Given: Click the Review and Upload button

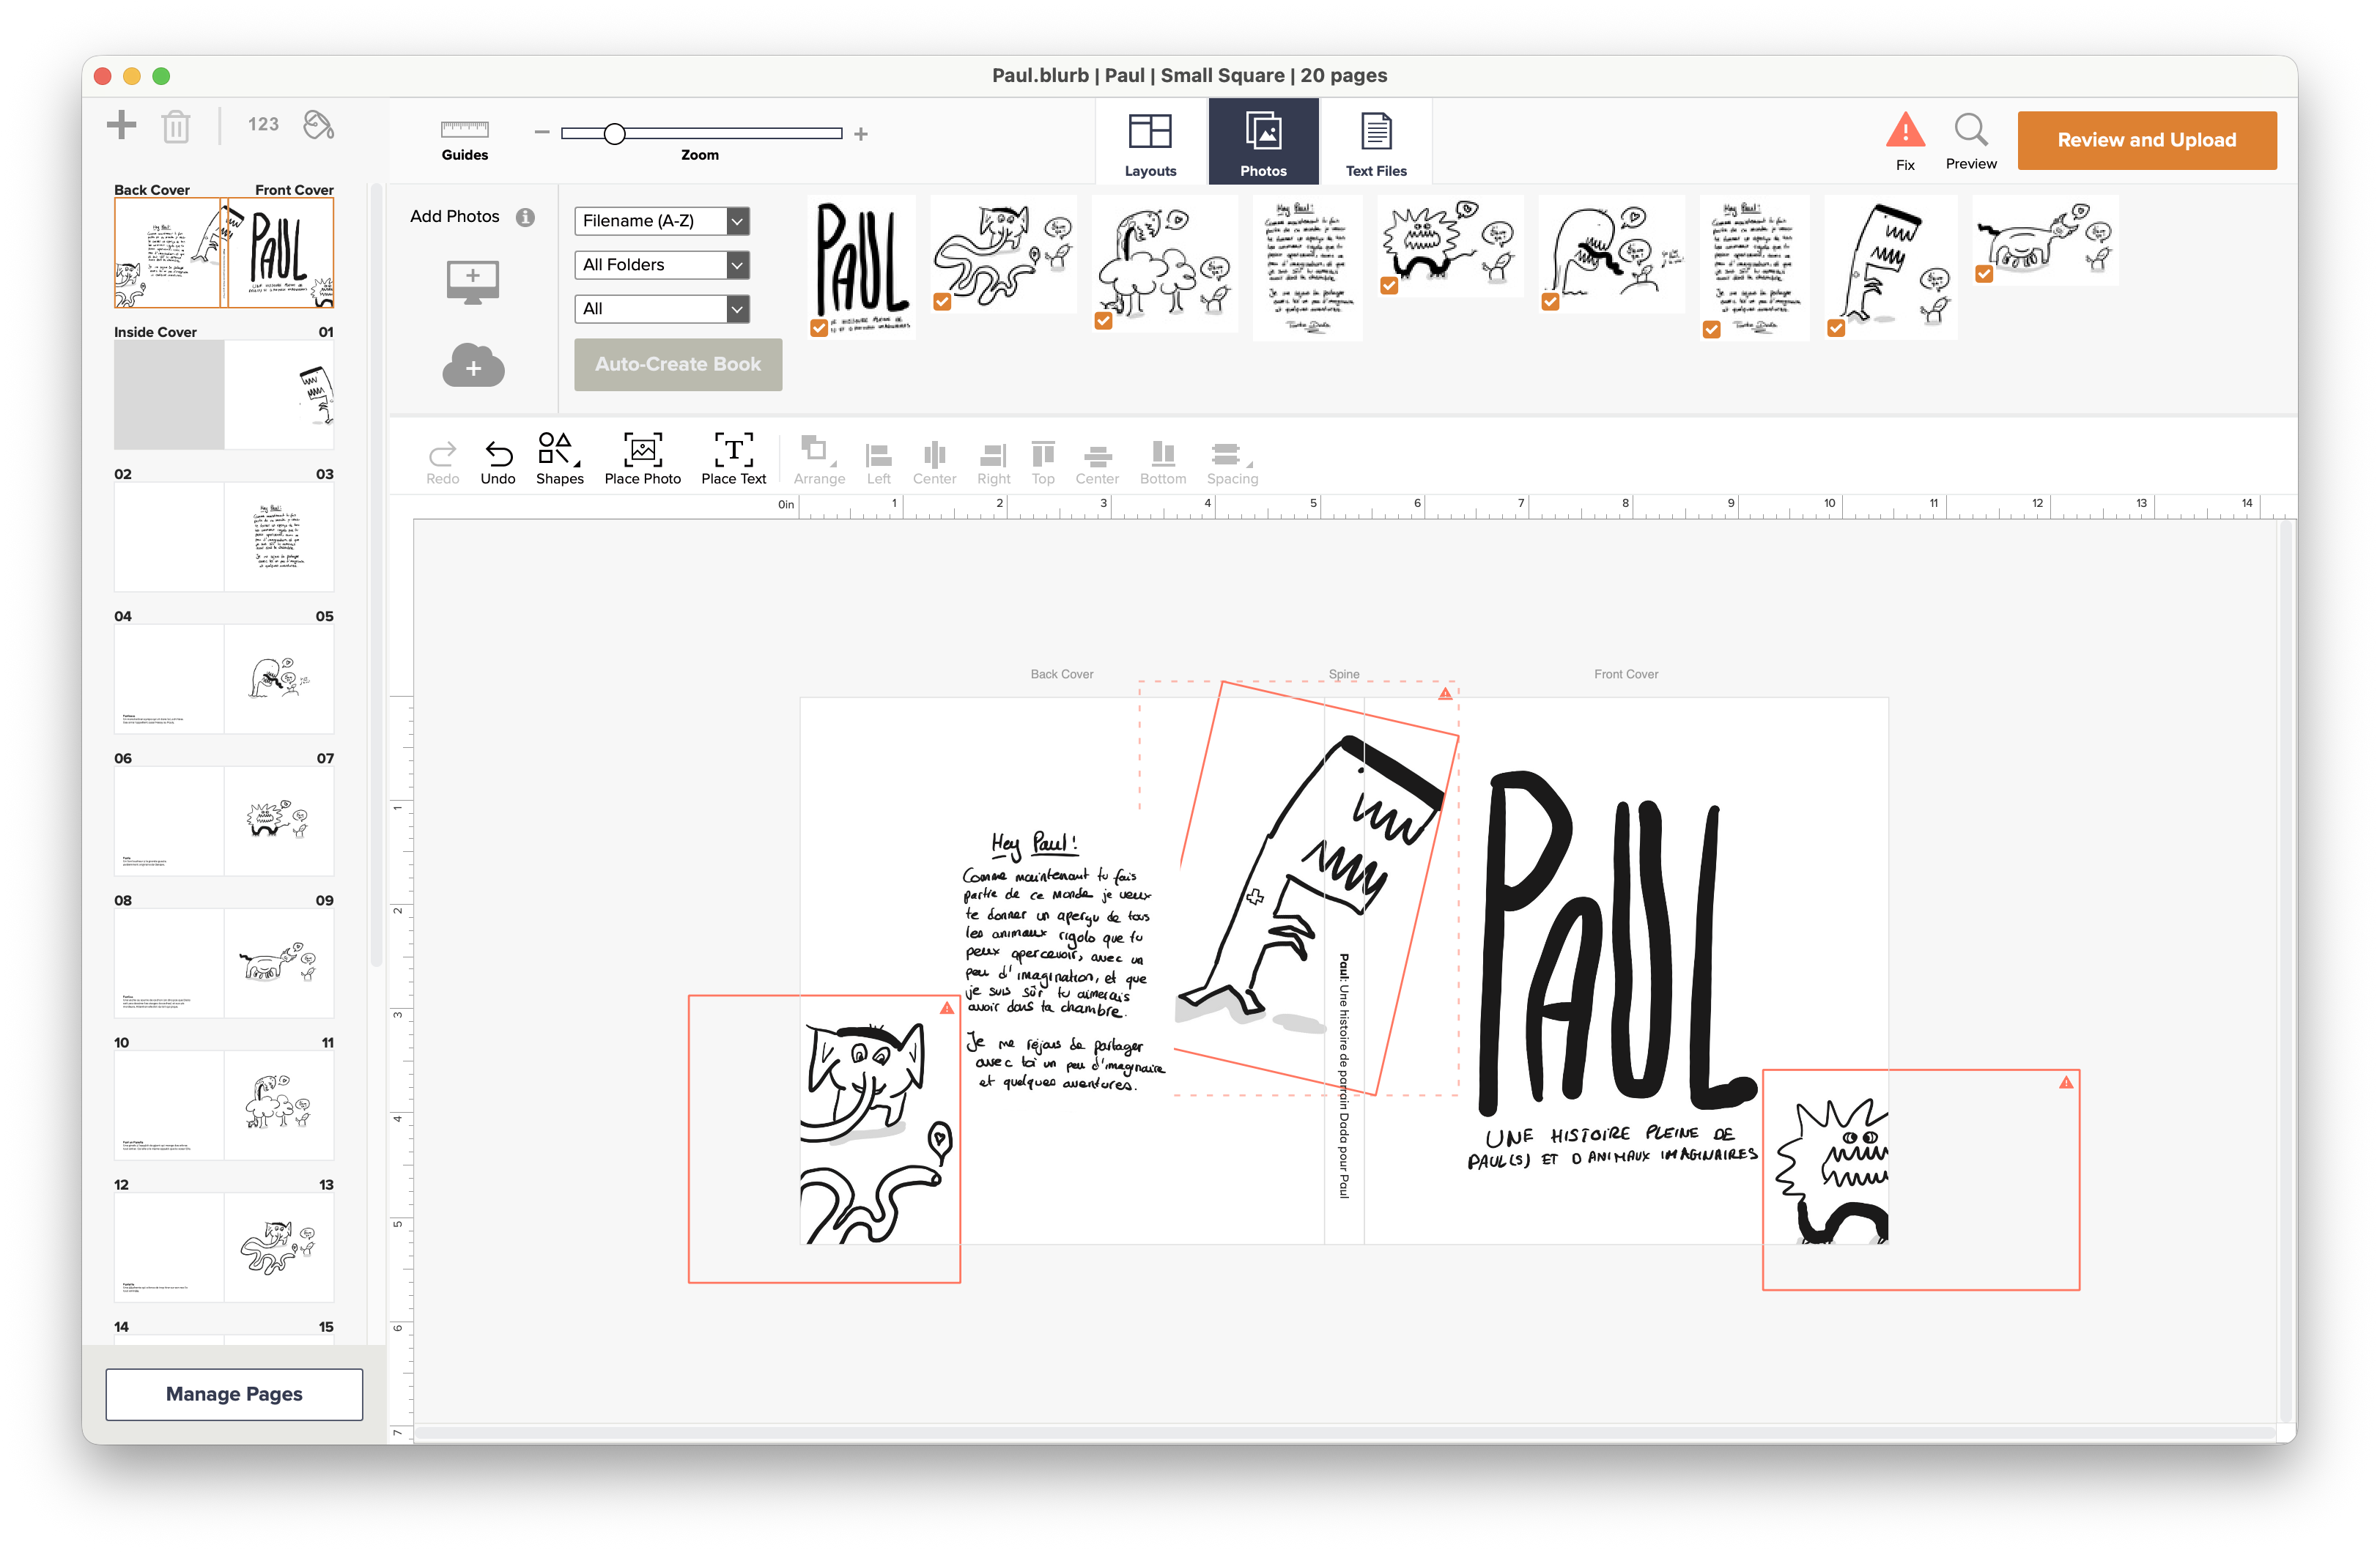Looking at the screenshot, I should (2146, 140).
